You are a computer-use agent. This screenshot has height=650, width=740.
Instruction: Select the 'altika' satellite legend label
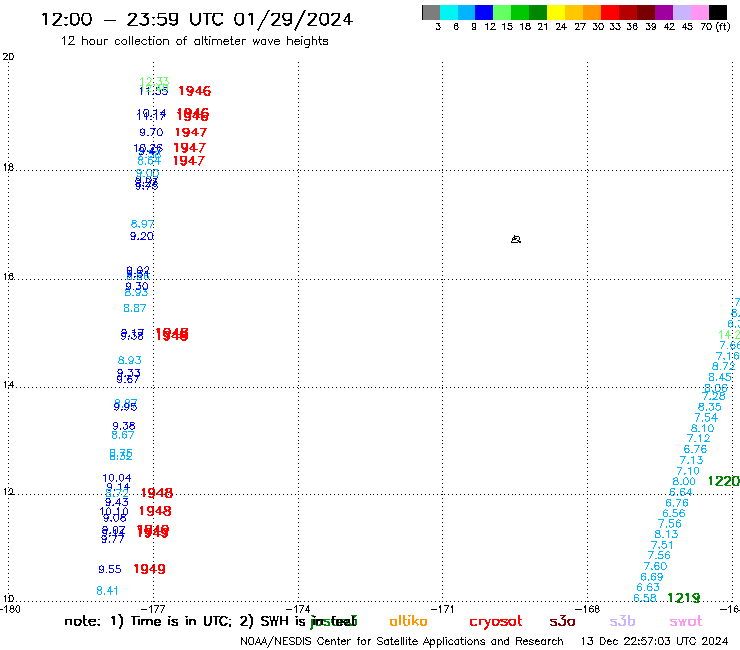pos(408,621)
